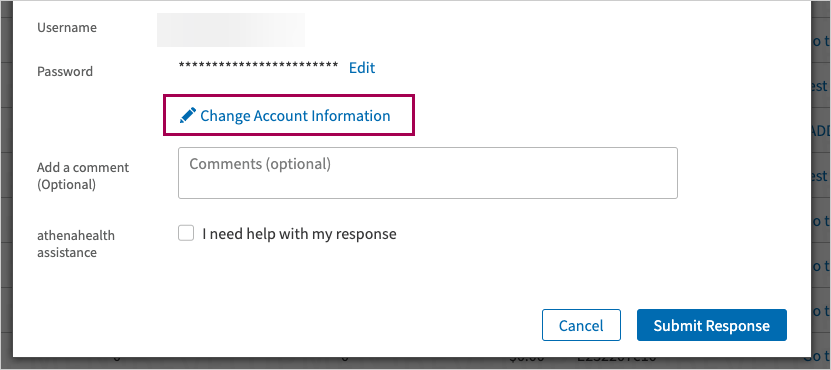The image size is (831, 370).
Task: Click the Add a comment (Optional) label
Action: click(x=83, y=176)
